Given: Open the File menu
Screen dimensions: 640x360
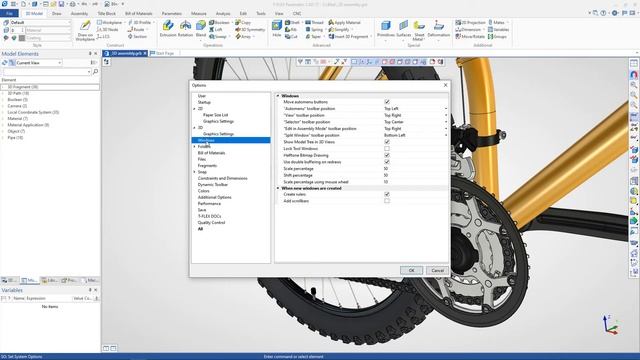Looking at the screenshot, I should (9, 13).
